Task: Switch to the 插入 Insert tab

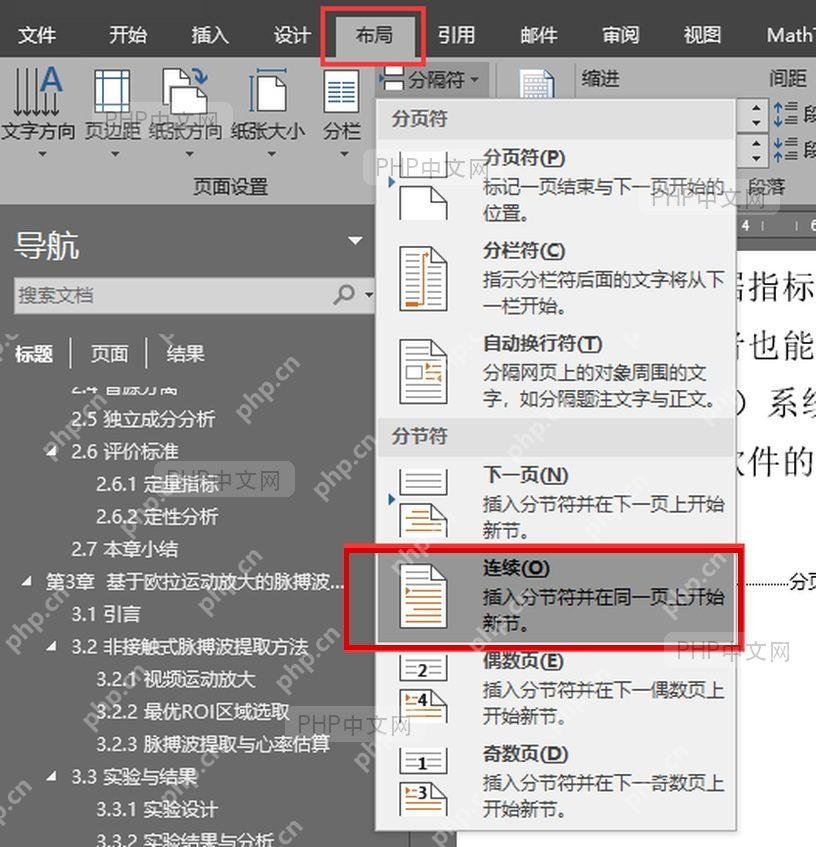Action: coord(210,35)
